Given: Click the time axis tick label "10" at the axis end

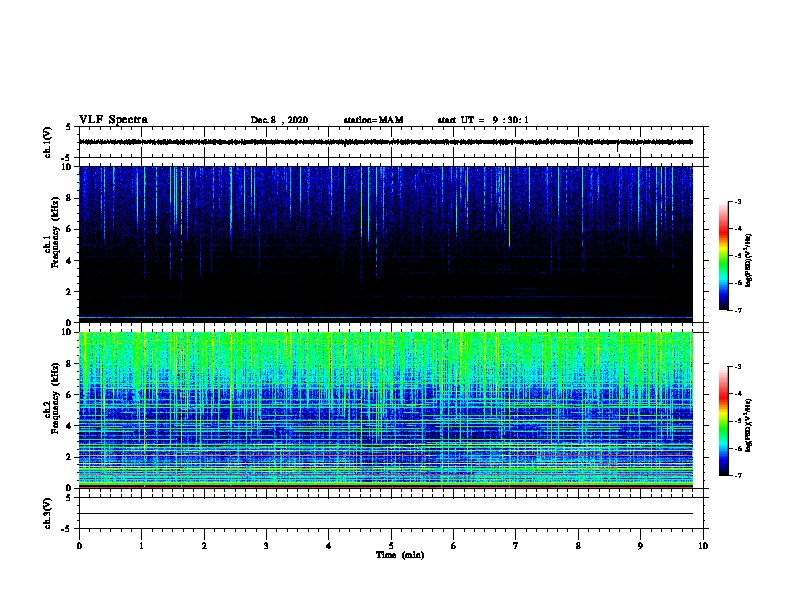Looking at the screenshot, I should [703, 545].
